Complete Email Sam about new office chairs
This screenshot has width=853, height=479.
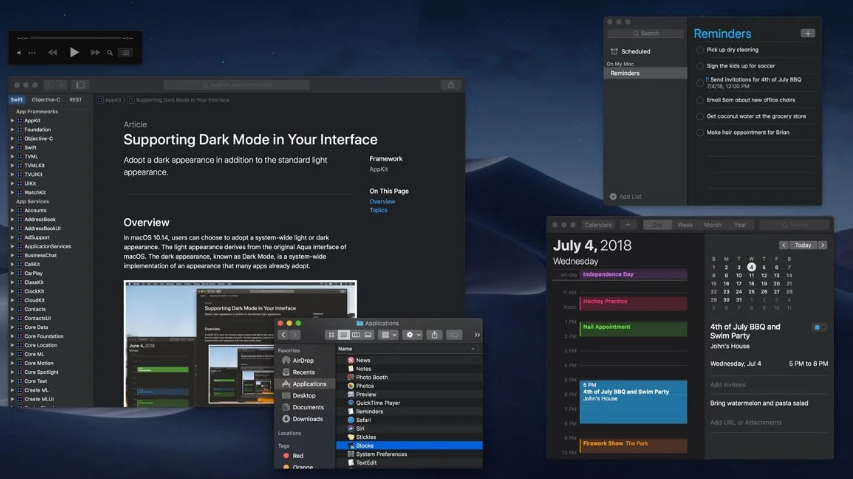700,100
